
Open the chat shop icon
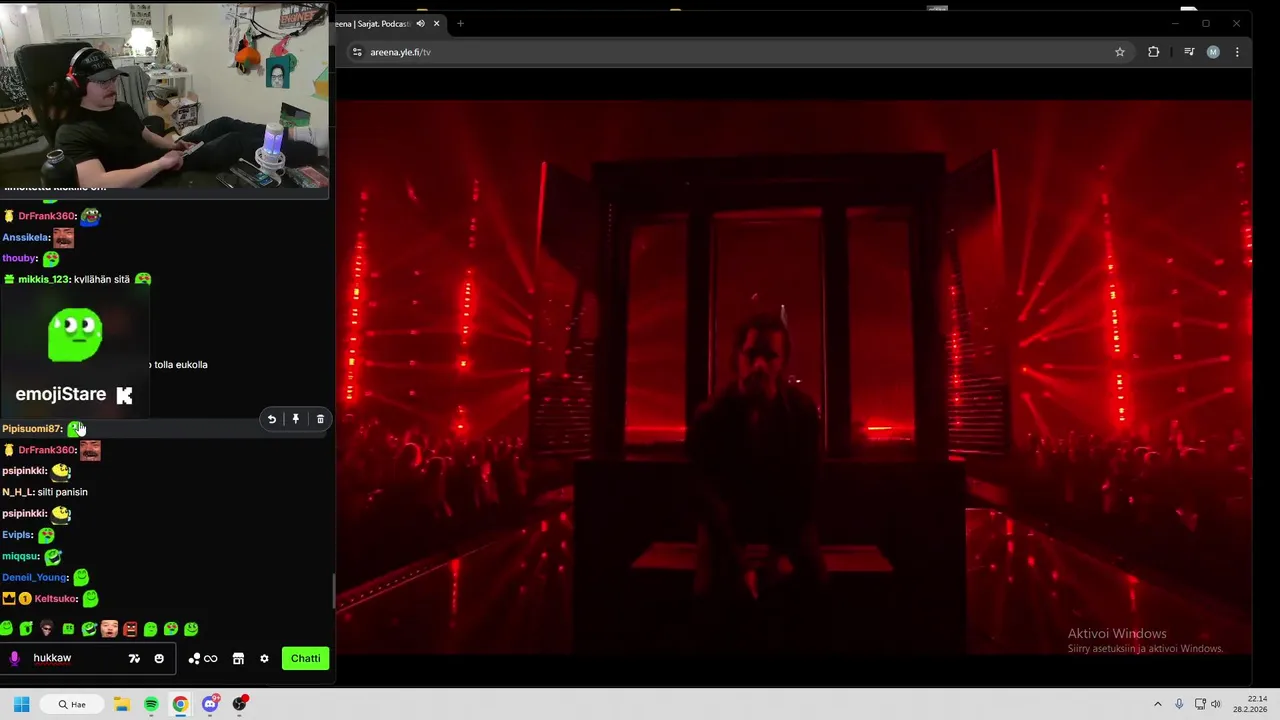[238, 658]
